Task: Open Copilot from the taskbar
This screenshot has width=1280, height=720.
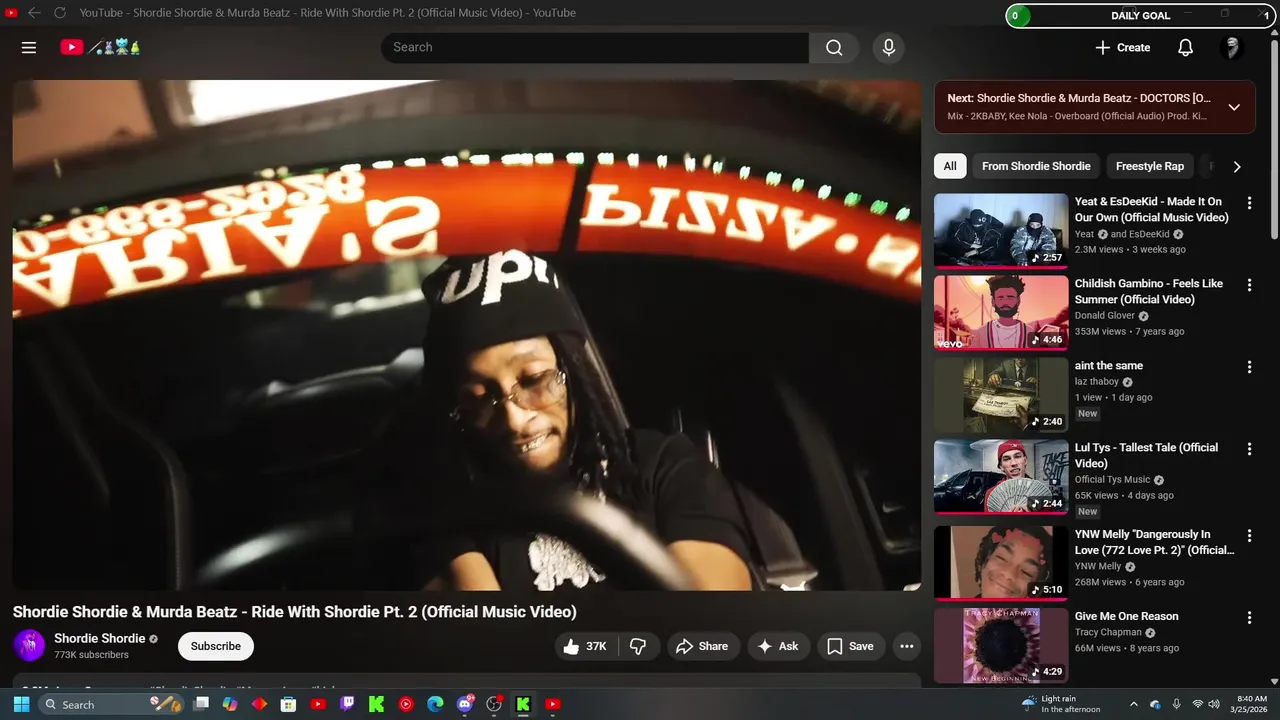Action: click(230, 704)
